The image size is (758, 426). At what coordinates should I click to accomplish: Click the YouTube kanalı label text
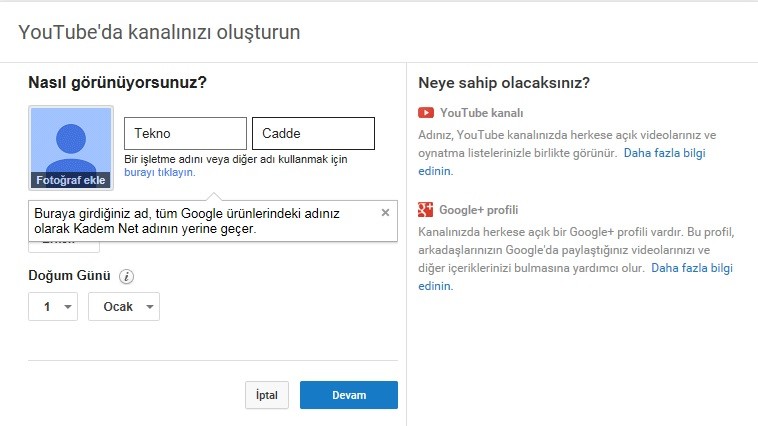click(x=481, y=113)
